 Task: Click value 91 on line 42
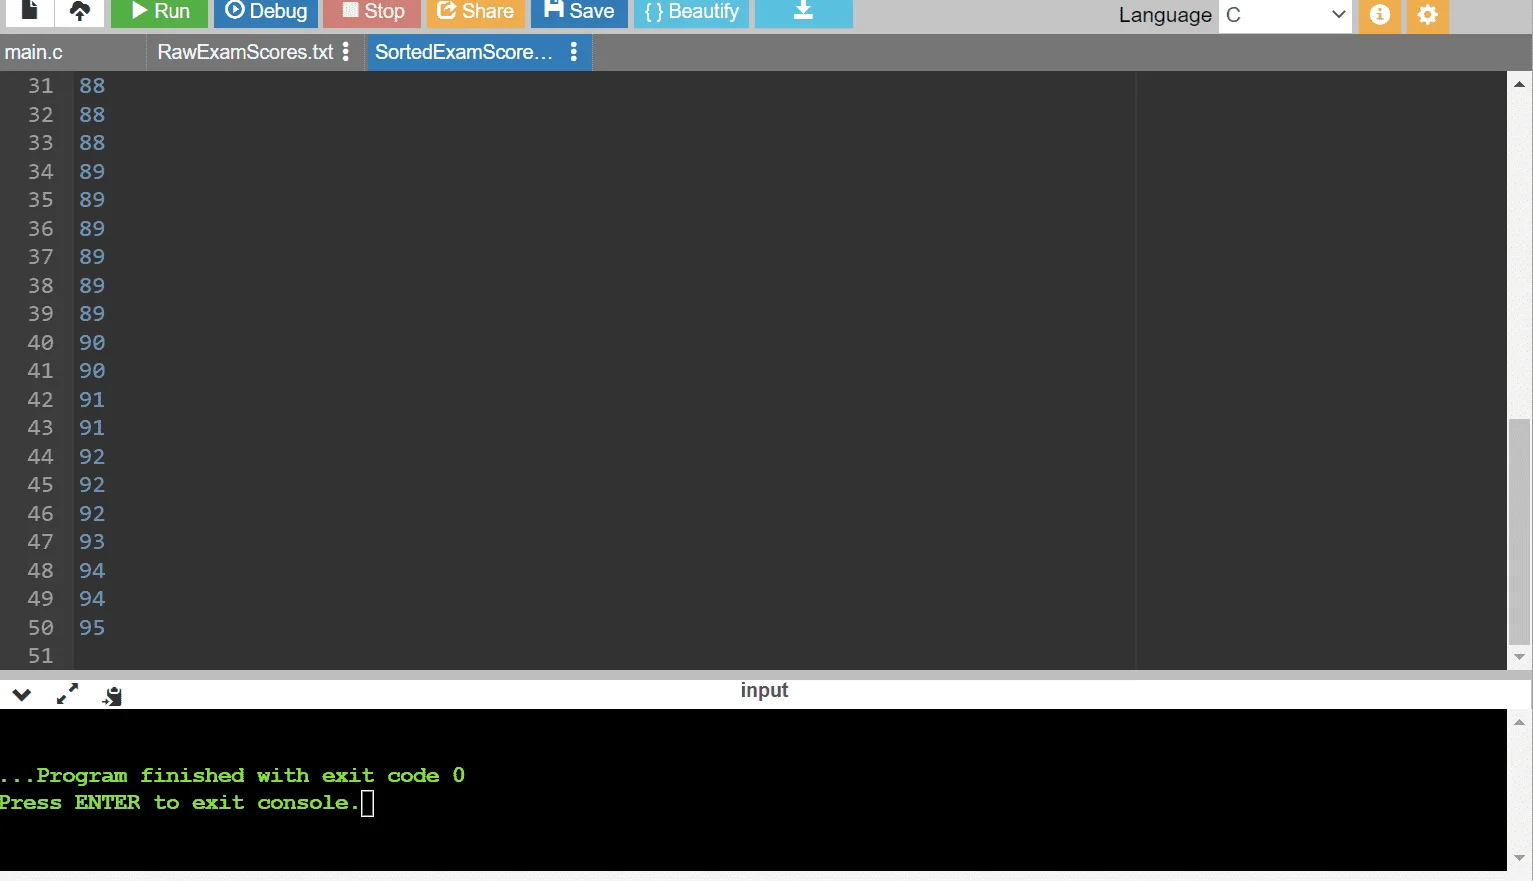click(92, 400)
